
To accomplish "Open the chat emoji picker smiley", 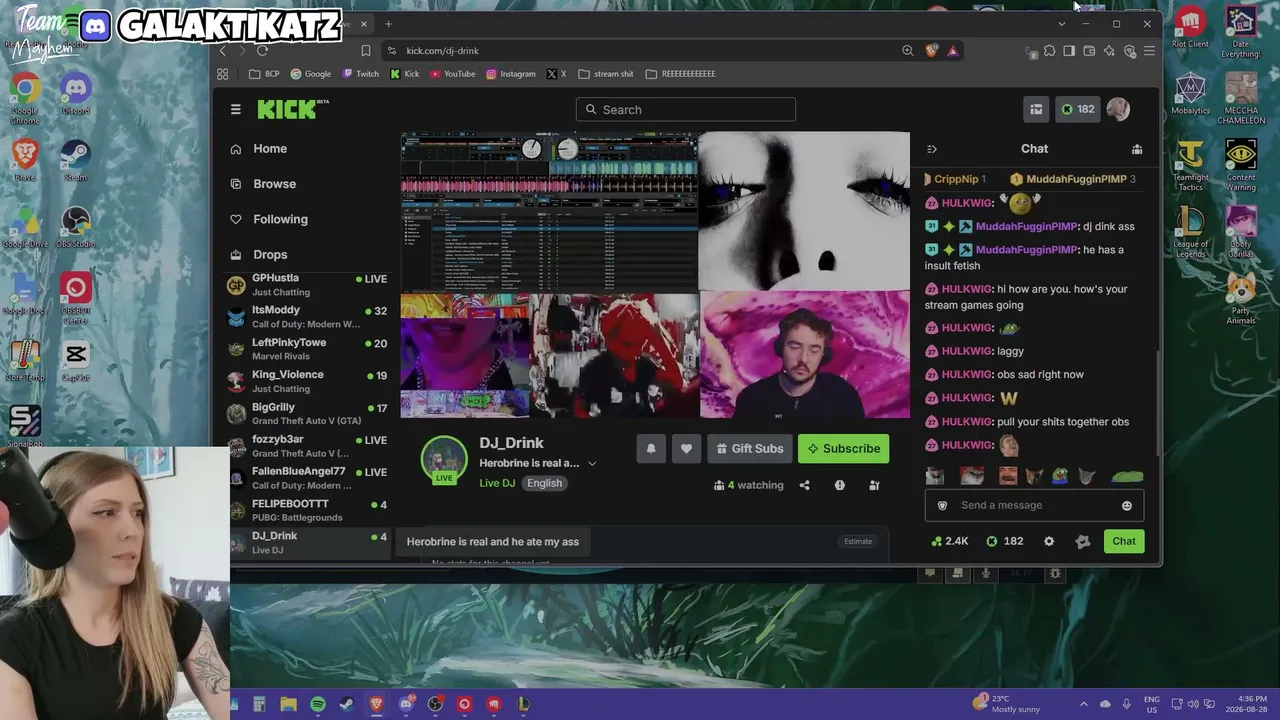I will (x=1127, y=506).
